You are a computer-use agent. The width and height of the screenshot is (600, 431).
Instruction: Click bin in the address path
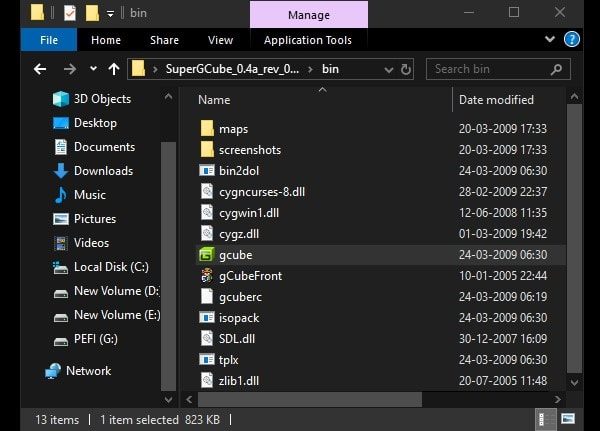pos(330,69)
